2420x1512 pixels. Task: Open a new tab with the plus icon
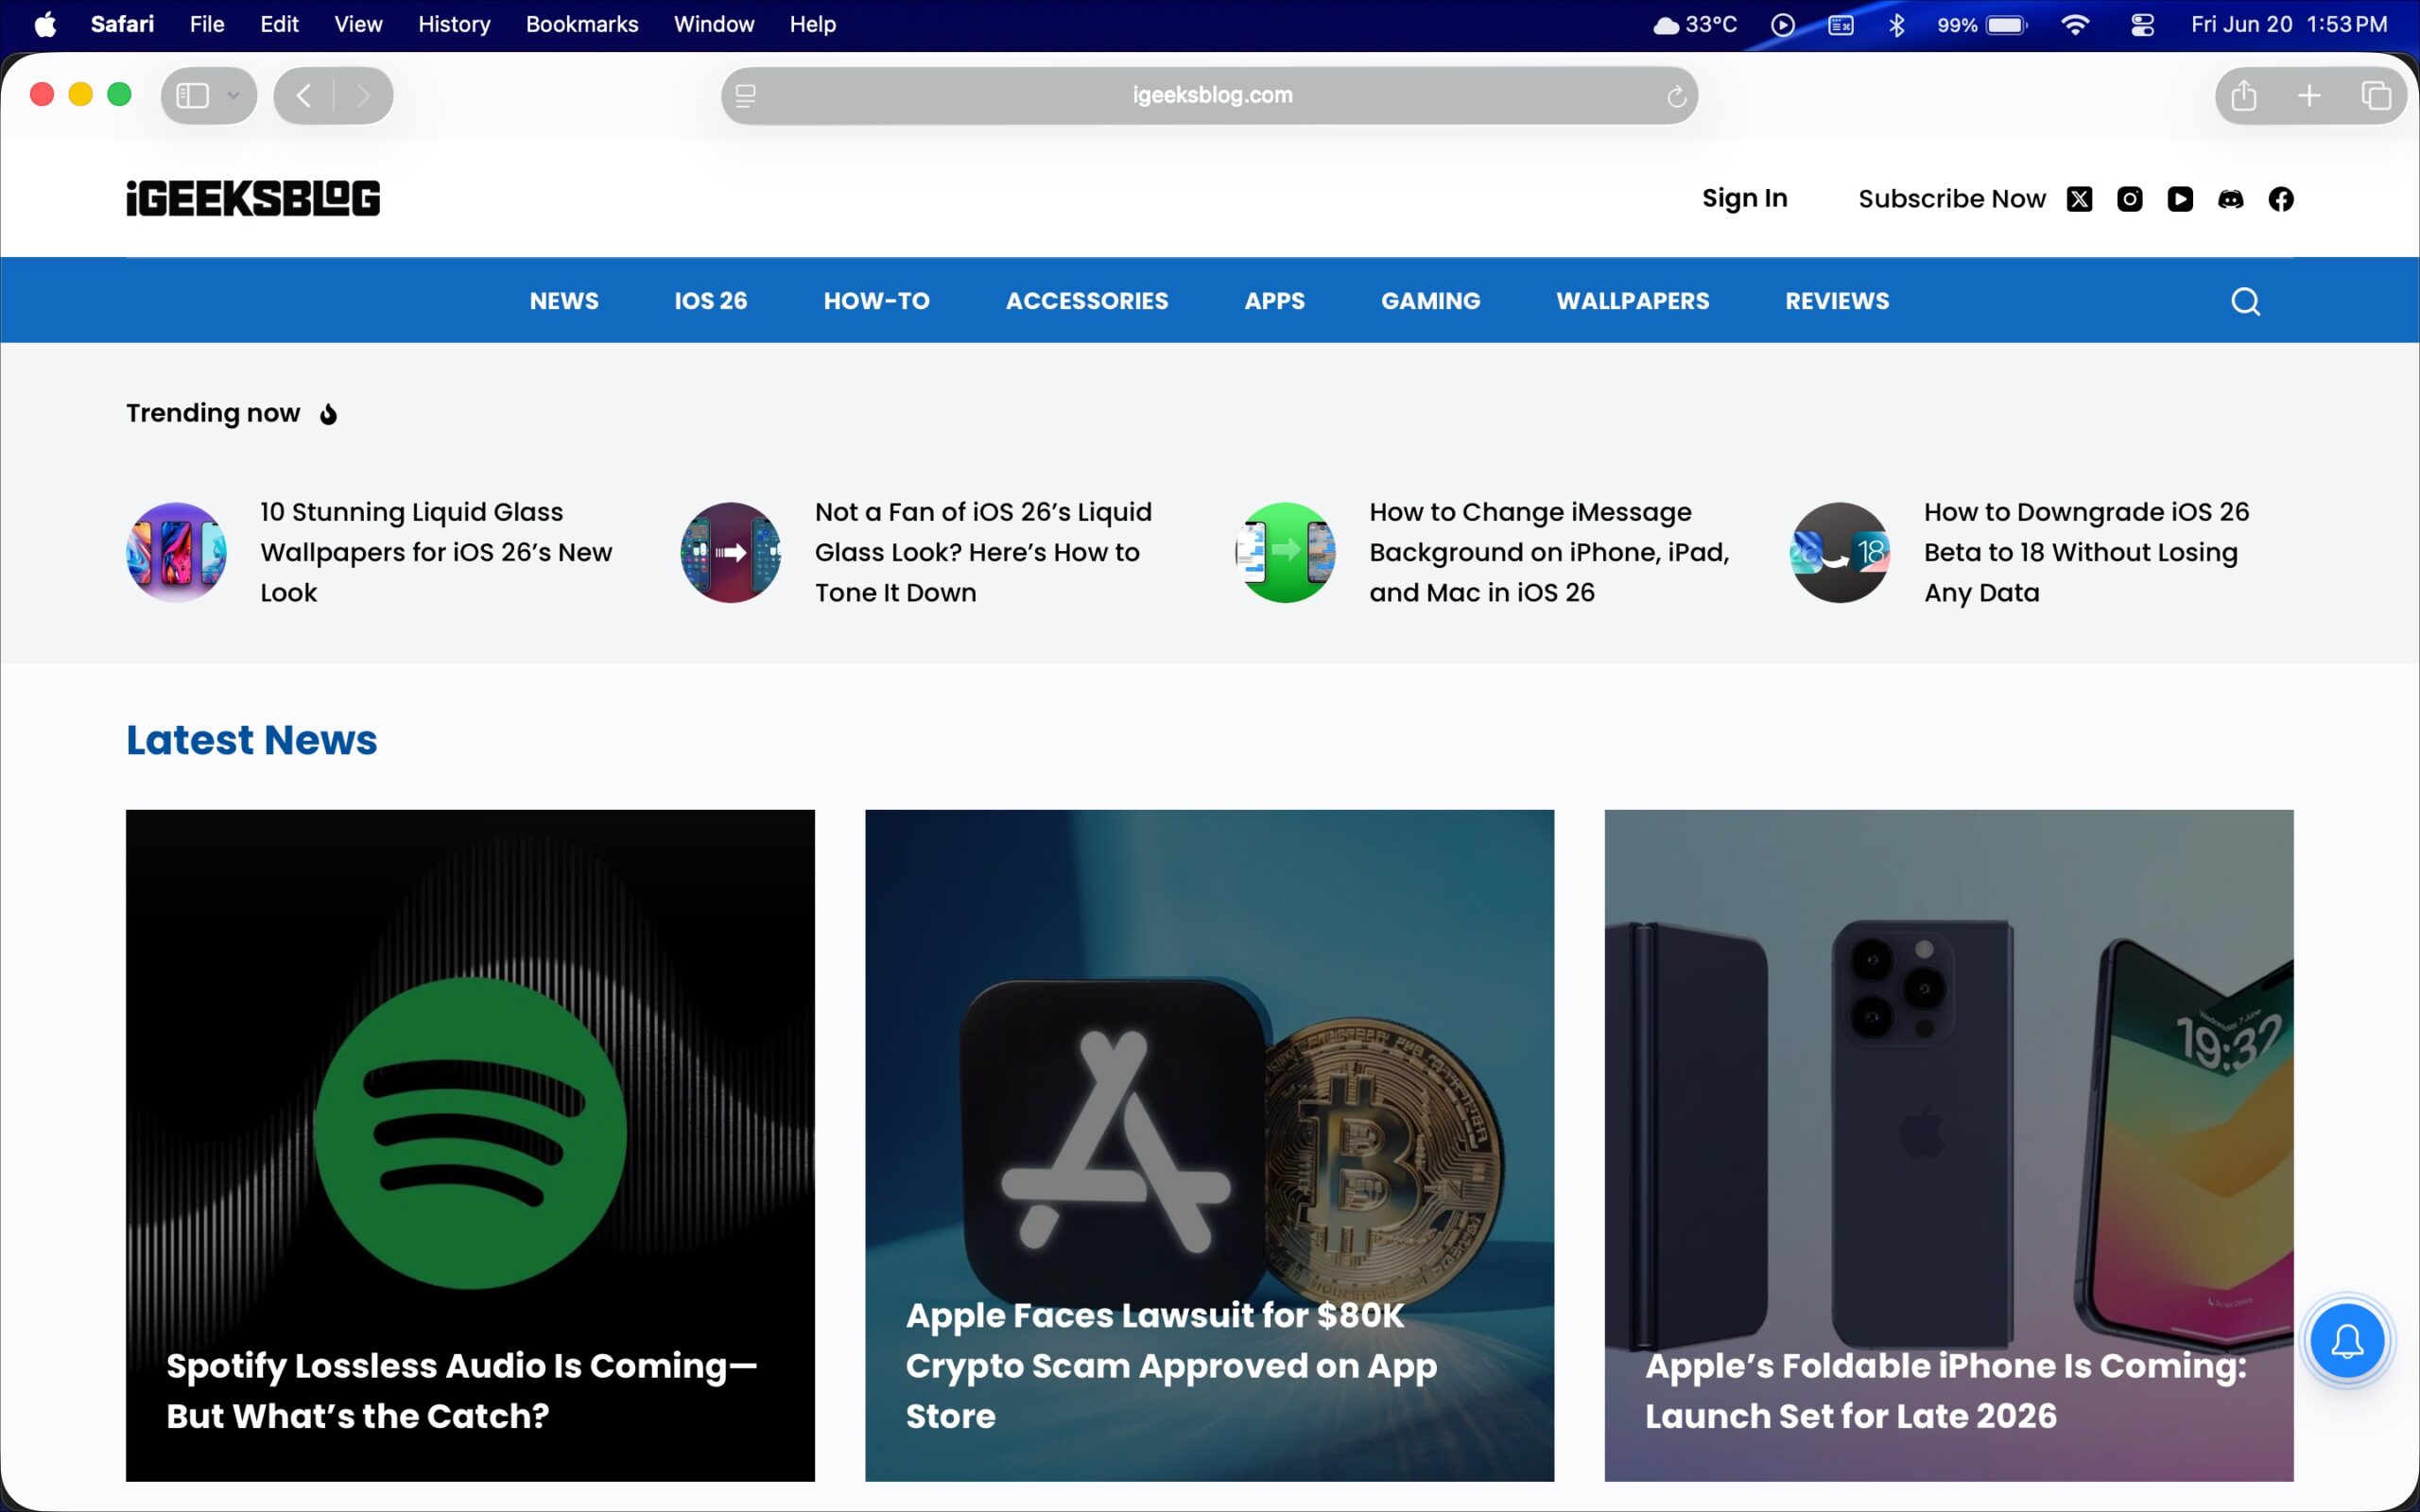tap(2309, 95)
